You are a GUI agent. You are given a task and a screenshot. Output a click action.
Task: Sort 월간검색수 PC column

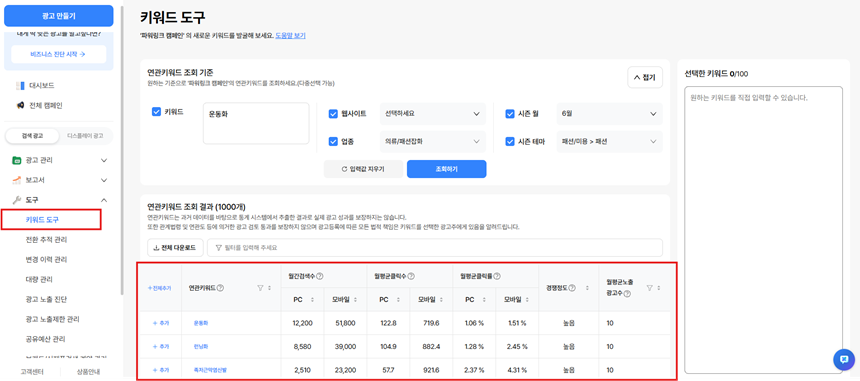pyautogui.click(x=313, y=300)
